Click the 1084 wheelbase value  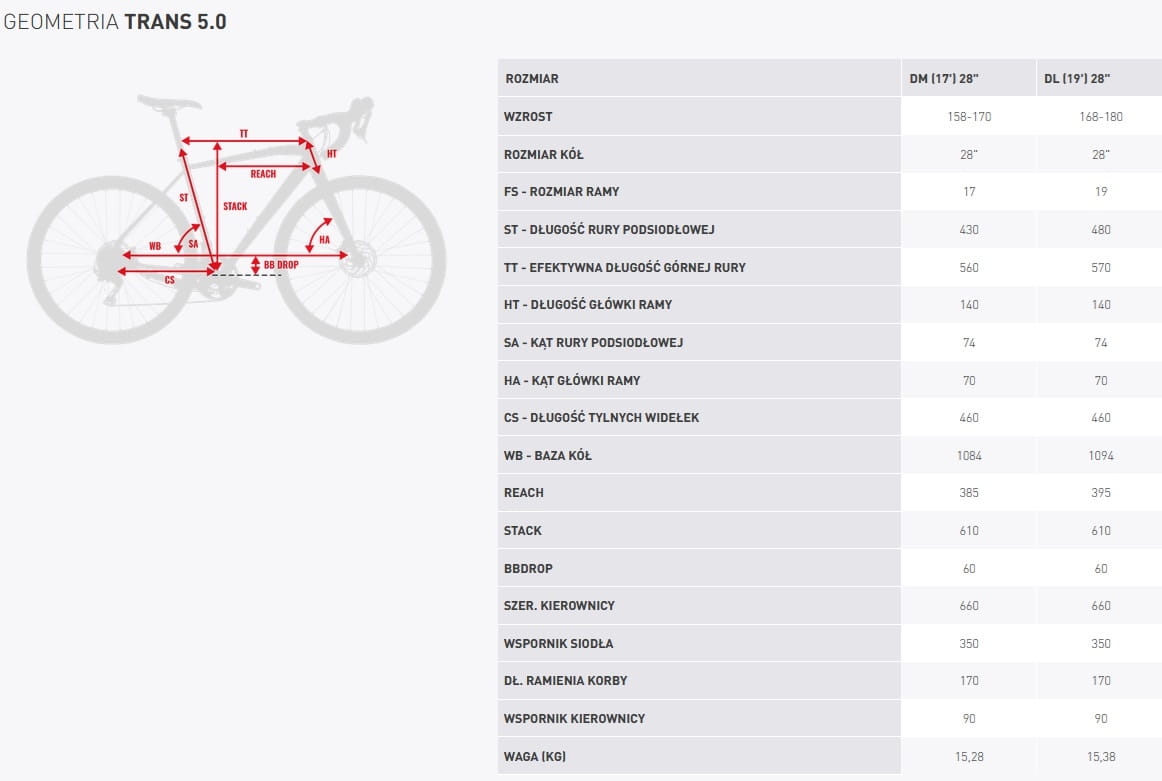[x=969, y=455]
